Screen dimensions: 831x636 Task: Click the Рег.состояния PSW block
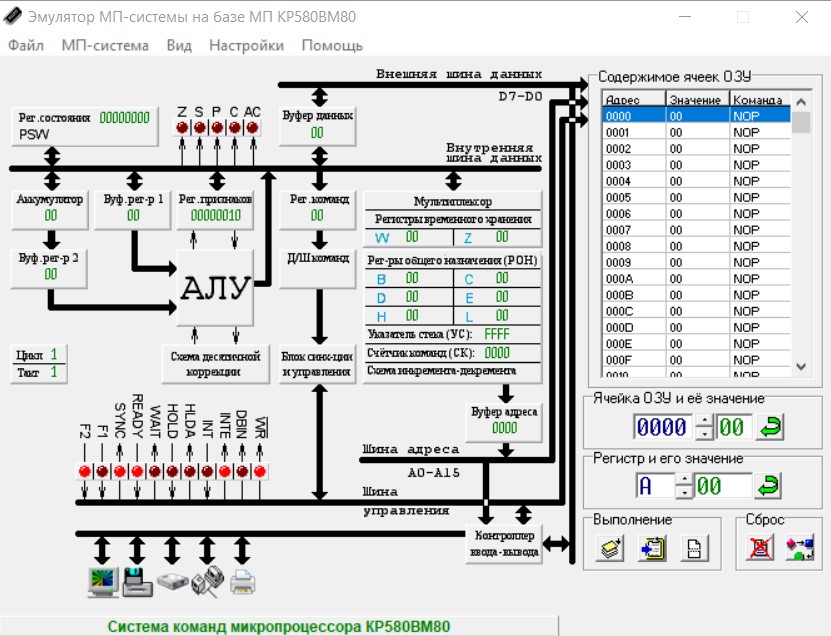pos(84,126)
